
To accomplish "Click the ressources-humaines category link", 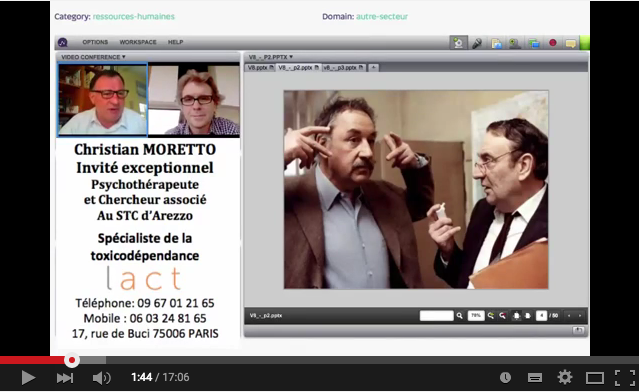I will [134, 17].
